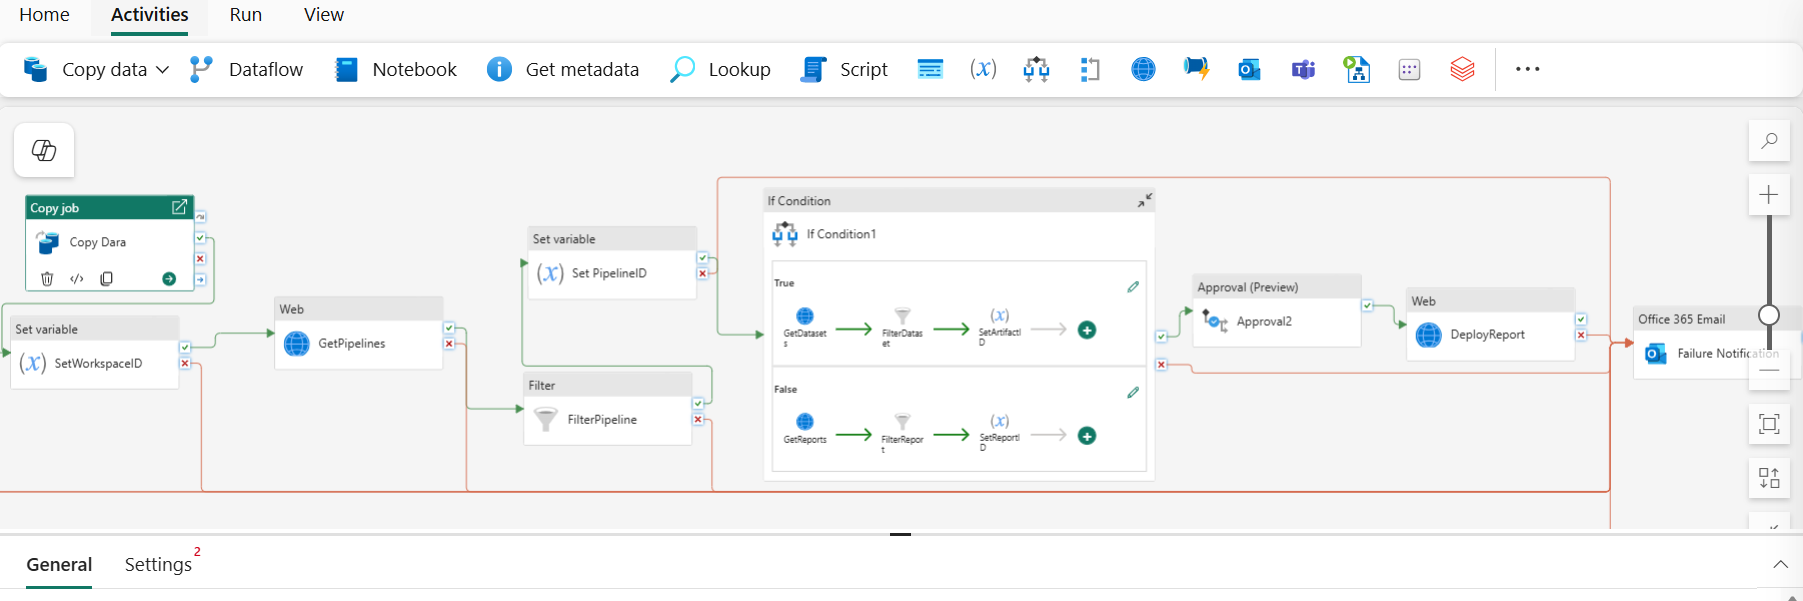Add a Script activity from toolbar
The image size is (1803, 601).
(845, 69)
